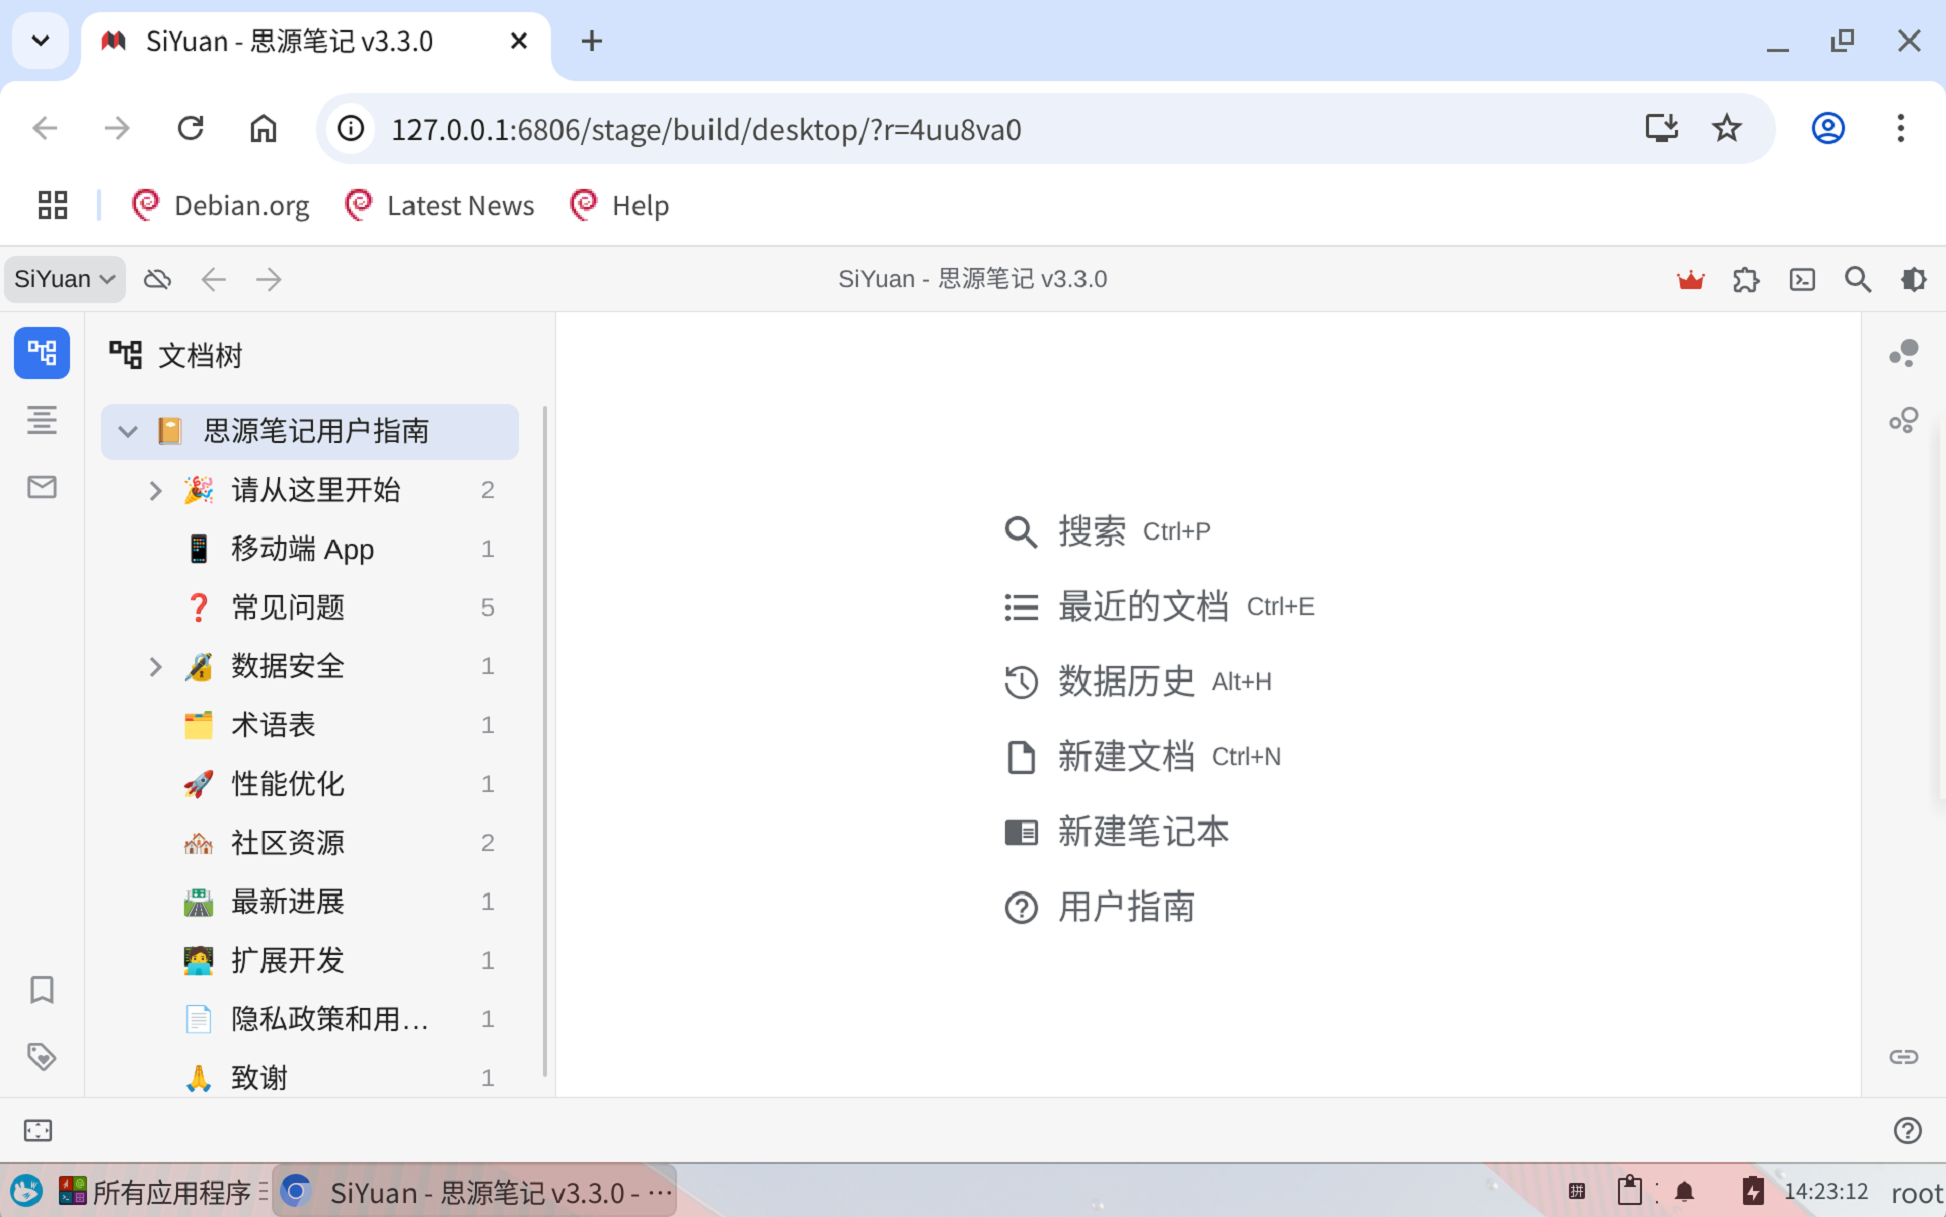Image resolution: width=1946 pixels, height=1217 pixels.
Task: Open the terminal/console icon in the toolbar
Action: click(1802, 279)
